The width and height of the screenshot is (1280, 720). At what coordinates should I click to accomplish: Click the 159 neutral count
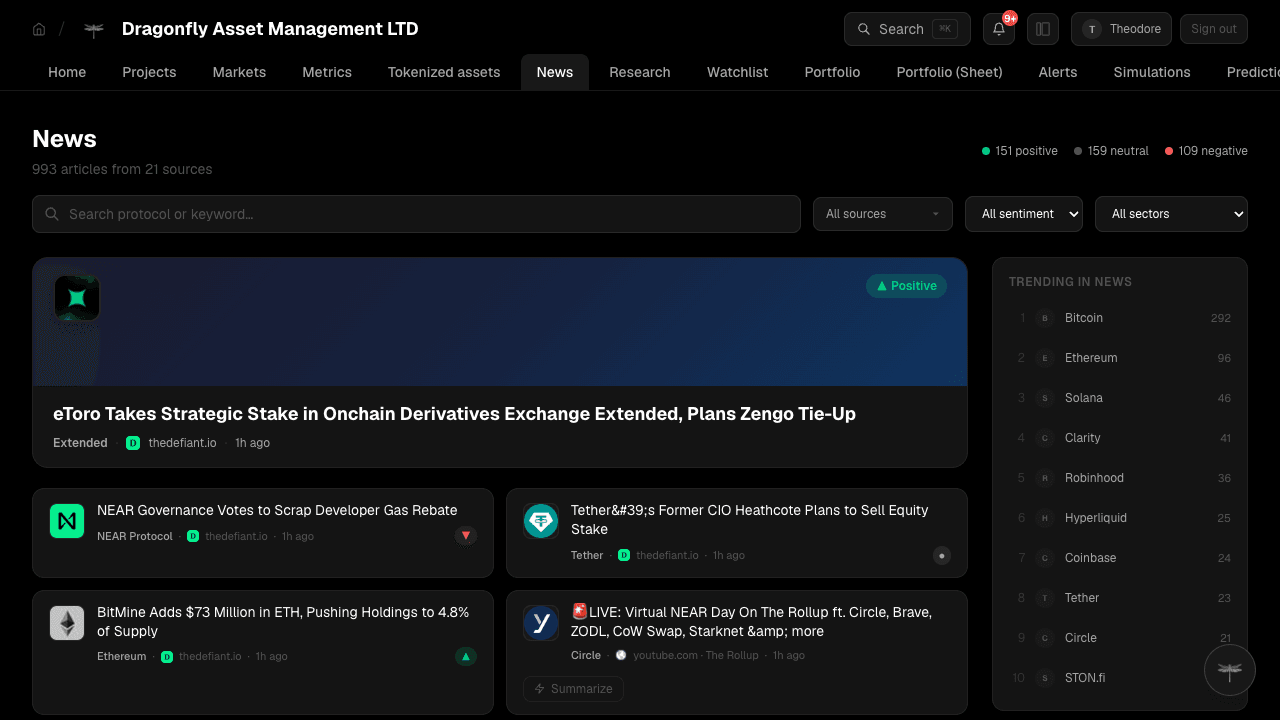click(1111, 151)
